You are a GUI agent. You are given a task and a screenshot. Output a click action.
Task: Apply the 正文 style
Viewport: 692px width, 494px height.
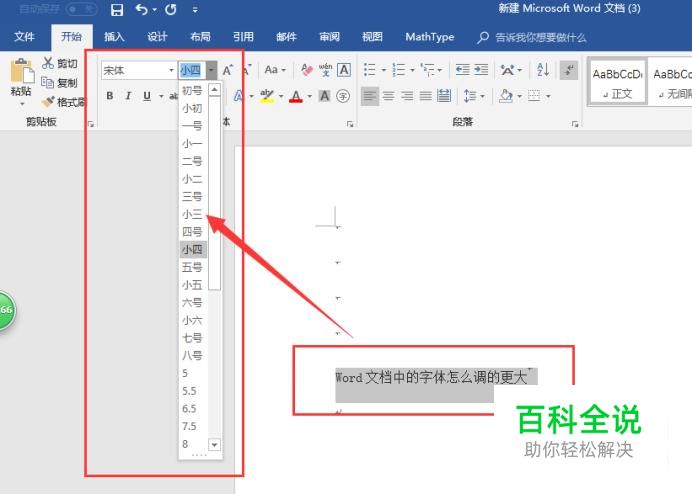617,81
